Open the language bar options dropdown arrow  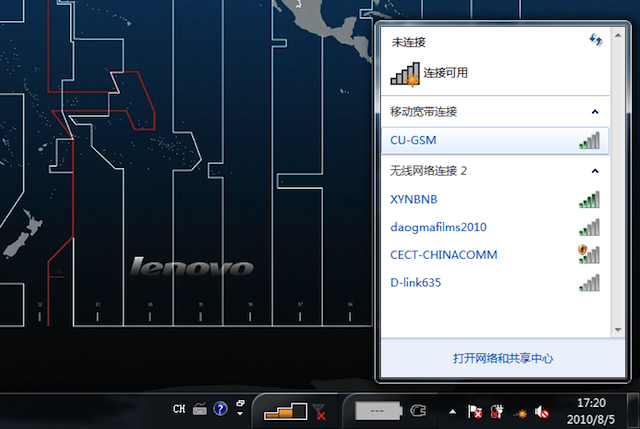(239, 412)
